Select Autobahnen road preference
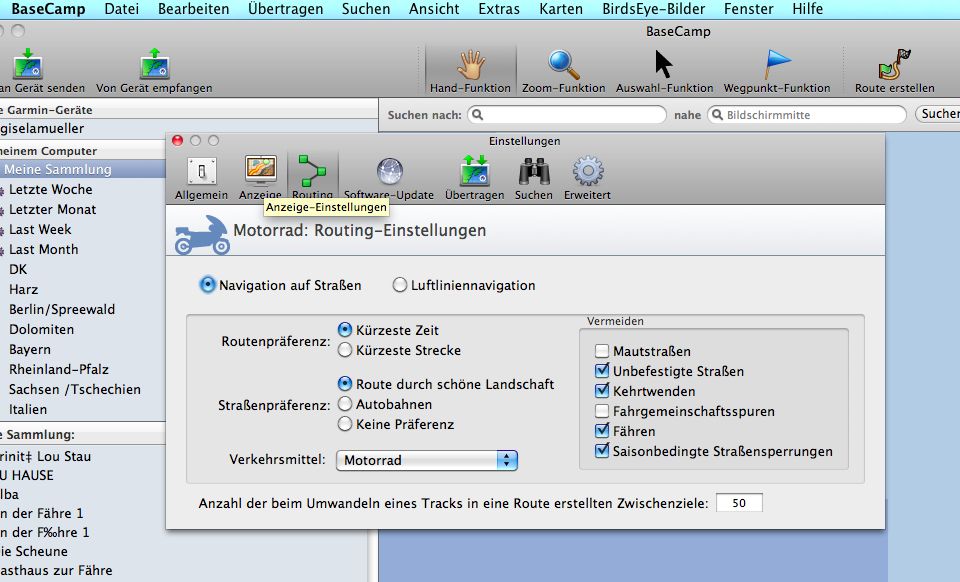The image size is (960, 582). 345,404
